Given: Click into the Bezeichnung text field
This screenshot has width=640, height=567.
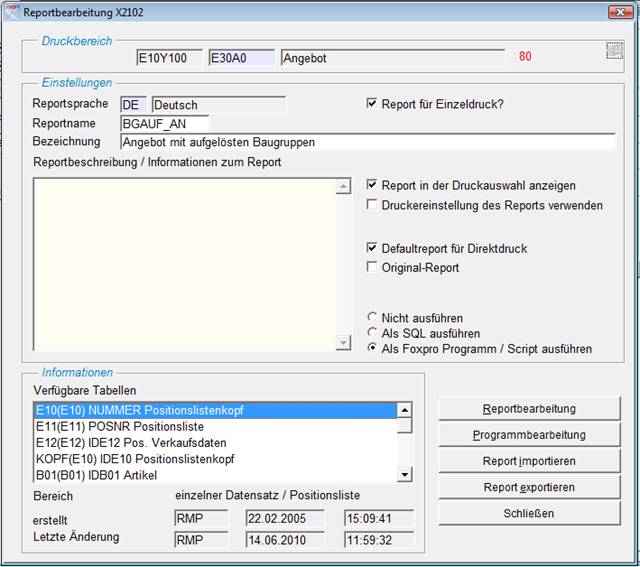Looking at the screenshot, I should coord(366,142).
